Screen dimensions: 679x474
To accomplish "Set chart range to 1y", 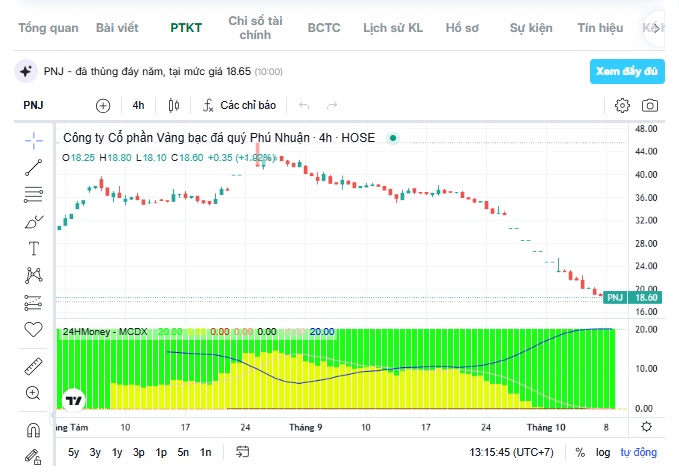I will [x=117, y=452].
